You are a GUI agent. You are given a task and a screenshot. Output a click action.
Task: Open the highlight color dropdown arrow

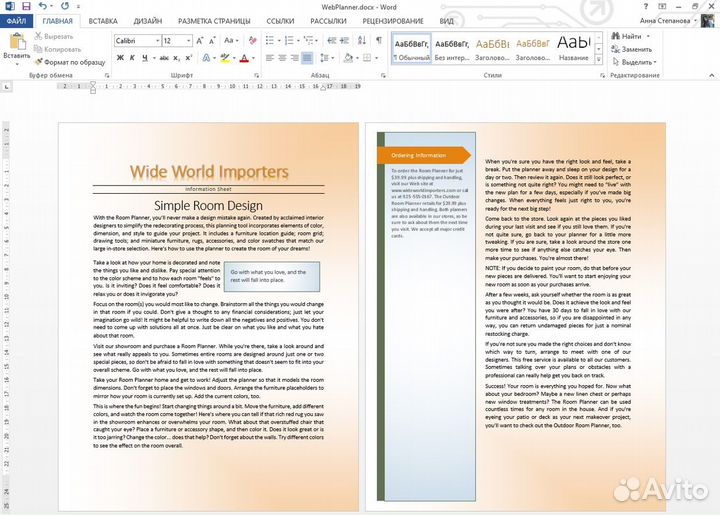pyautogui.click(x=234, y=58)
